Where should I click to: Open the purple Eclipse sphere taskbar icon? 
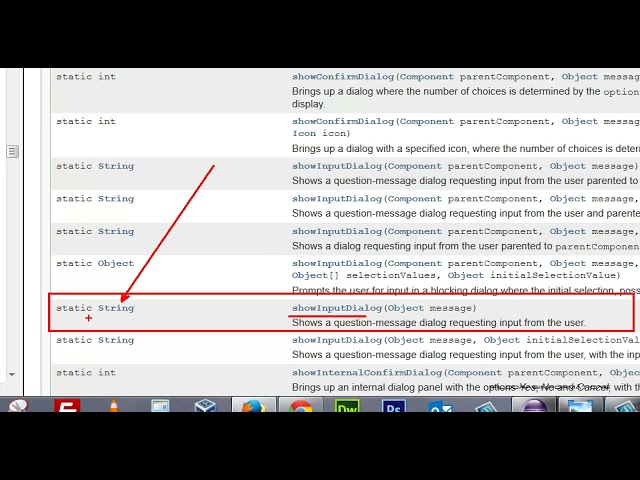(x=534, y=405)
